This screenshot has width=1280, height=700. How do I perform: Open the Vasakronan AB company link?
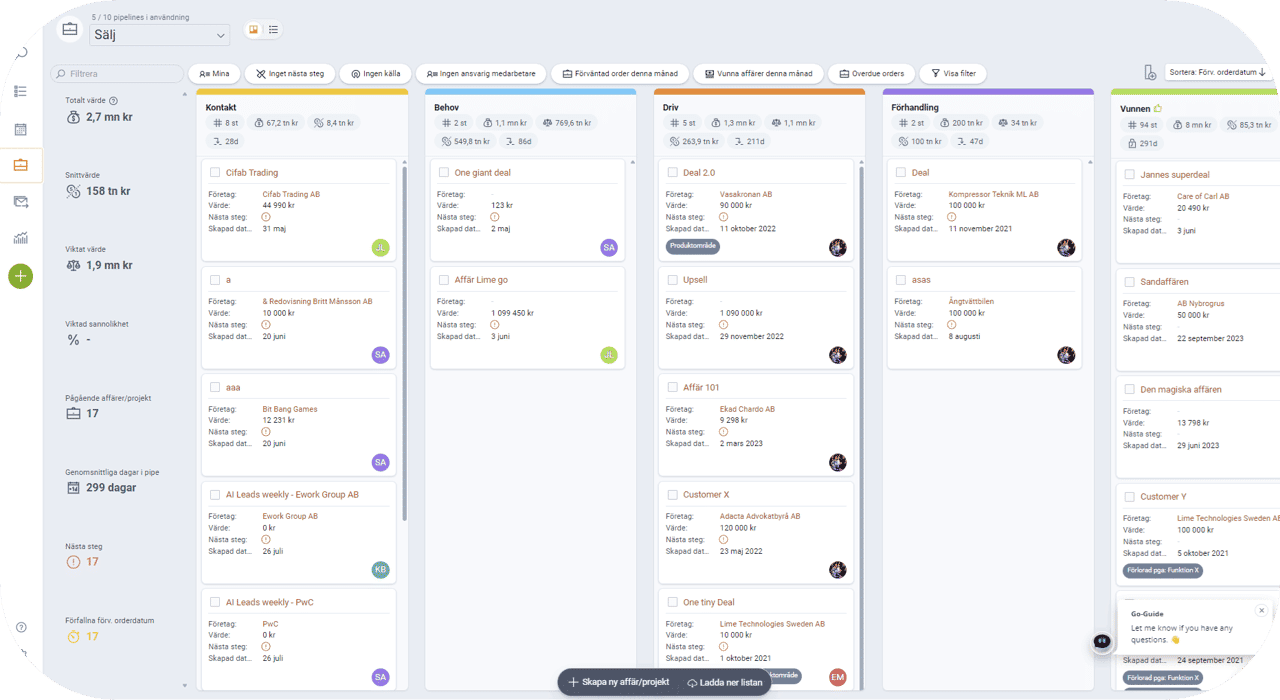coord(746,194)
